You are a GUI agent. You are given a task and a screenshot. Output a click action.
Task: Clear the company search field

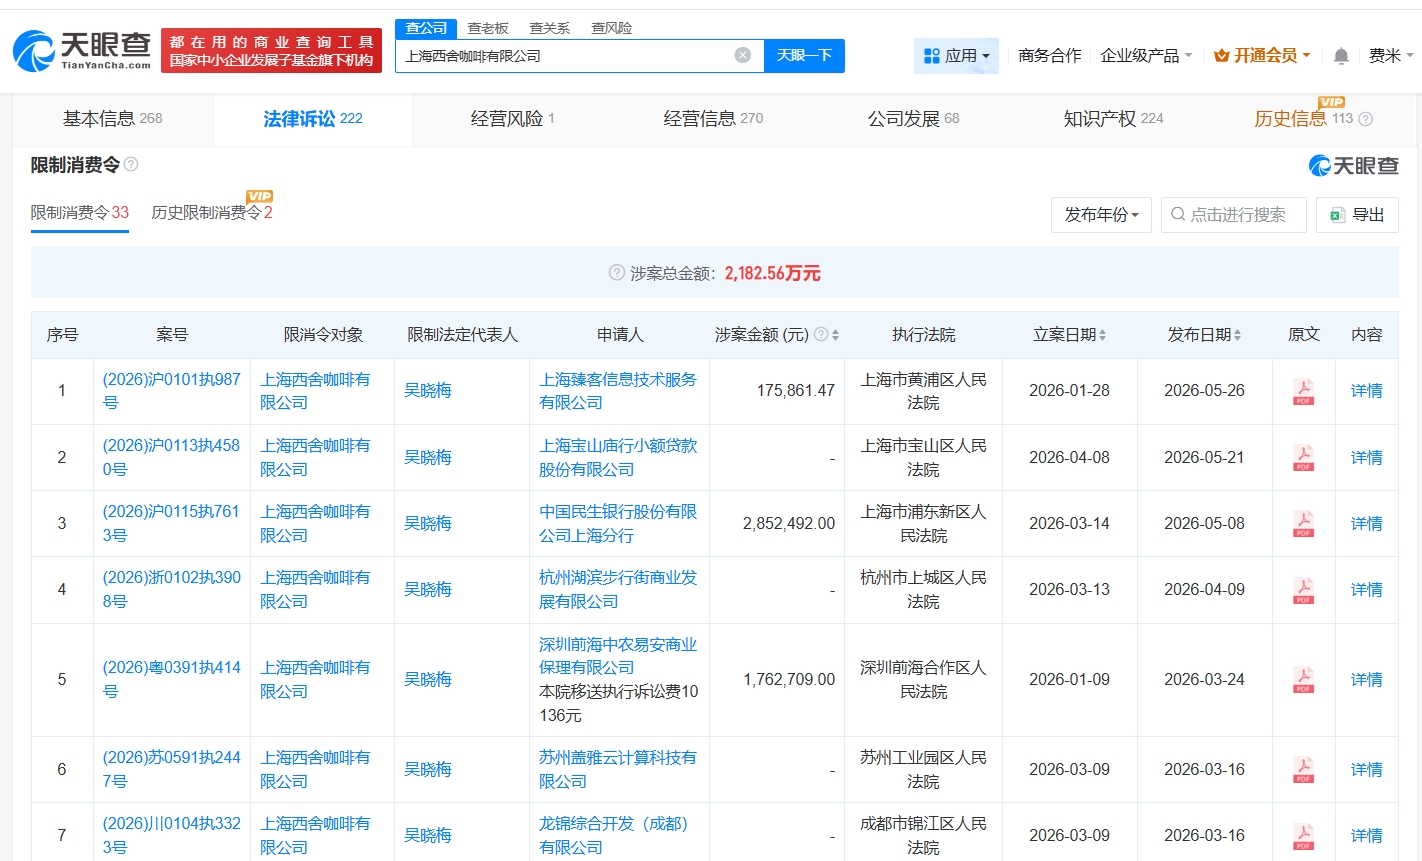coord(743,55)
